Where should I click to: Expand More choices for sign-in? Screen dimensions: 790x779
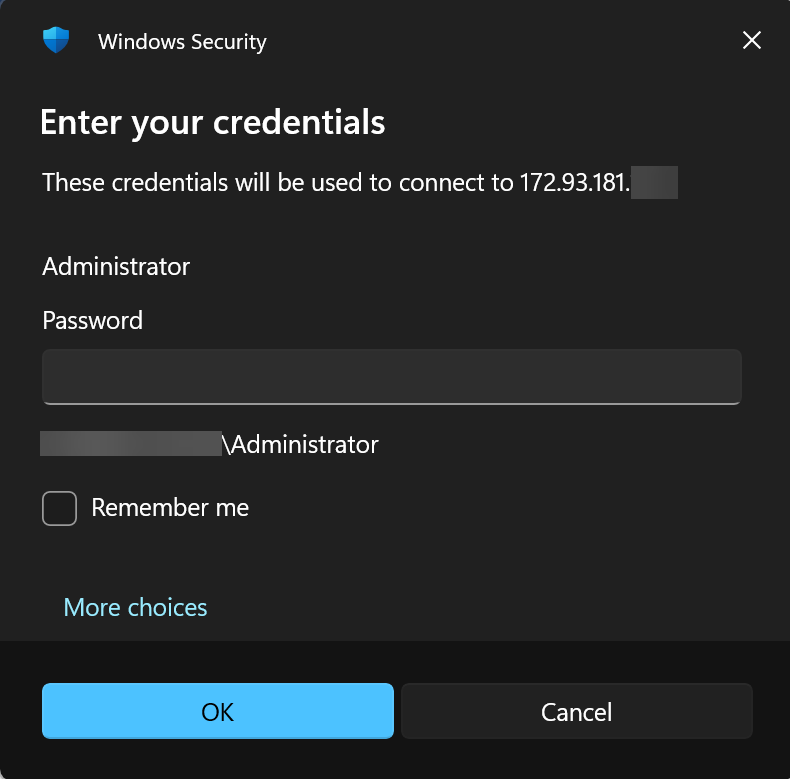135,607
